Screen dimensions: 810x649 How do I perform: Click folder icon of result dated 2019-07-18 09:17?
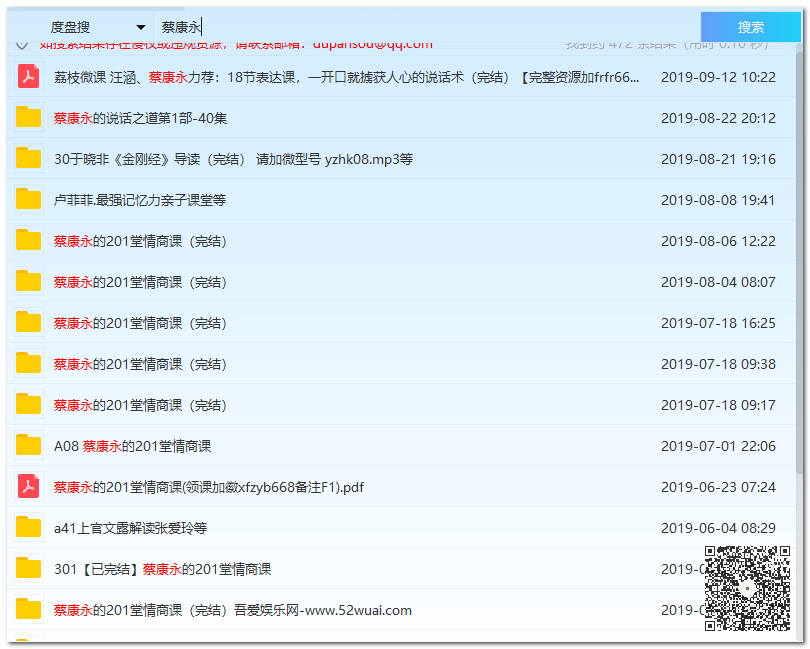28,404
